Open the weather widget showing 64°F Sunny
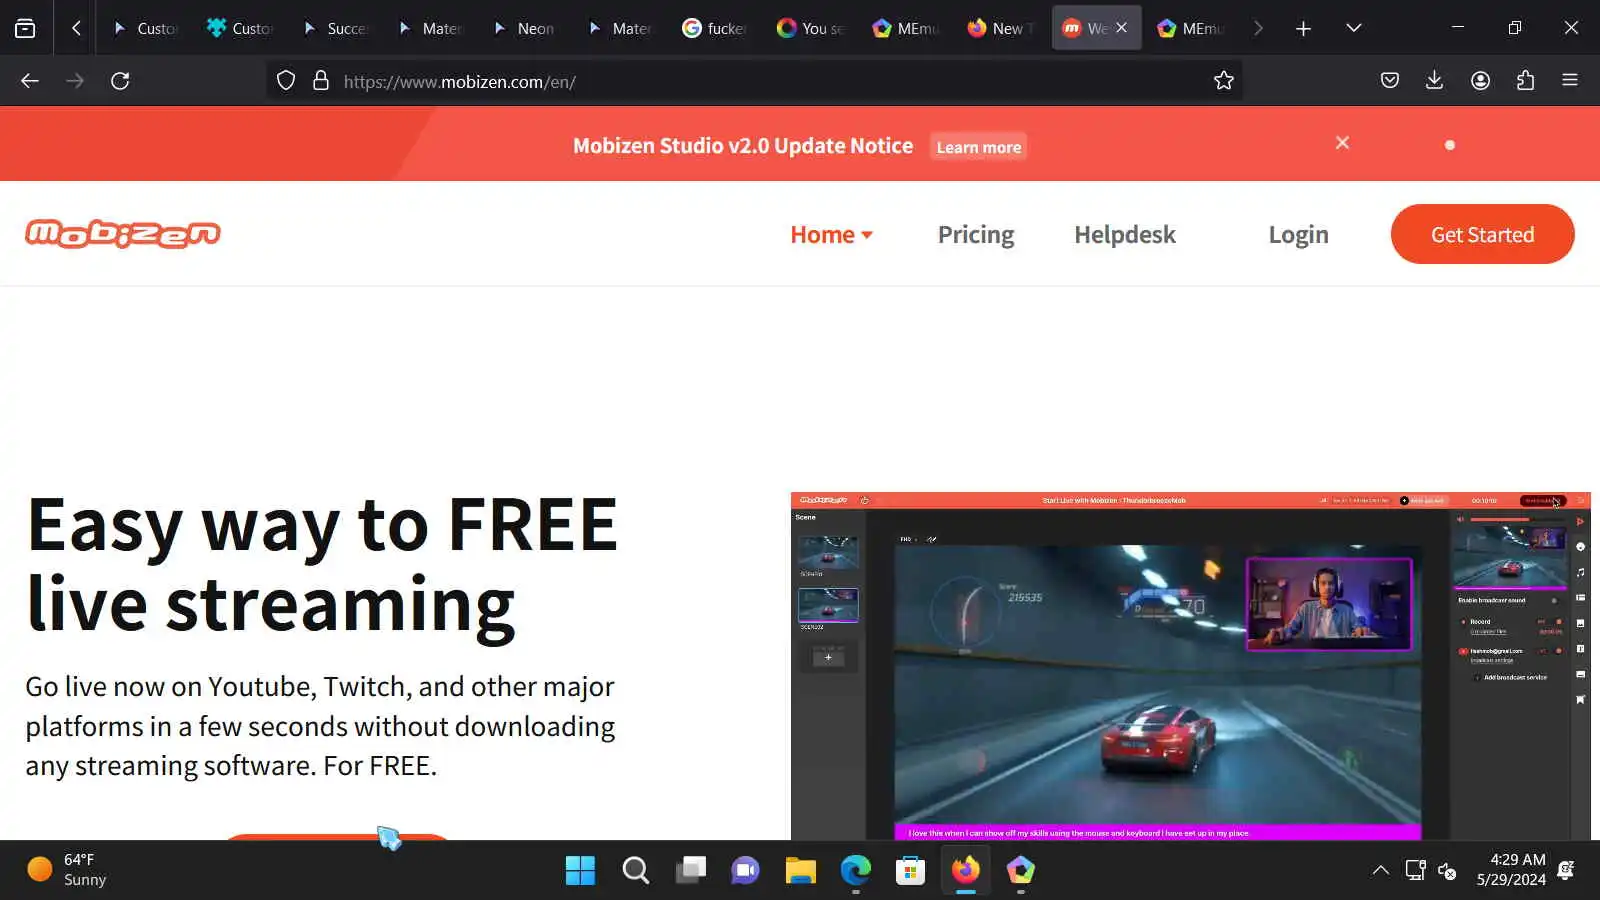The width and height of the screenshot is (1600, 900). (66, 870)
